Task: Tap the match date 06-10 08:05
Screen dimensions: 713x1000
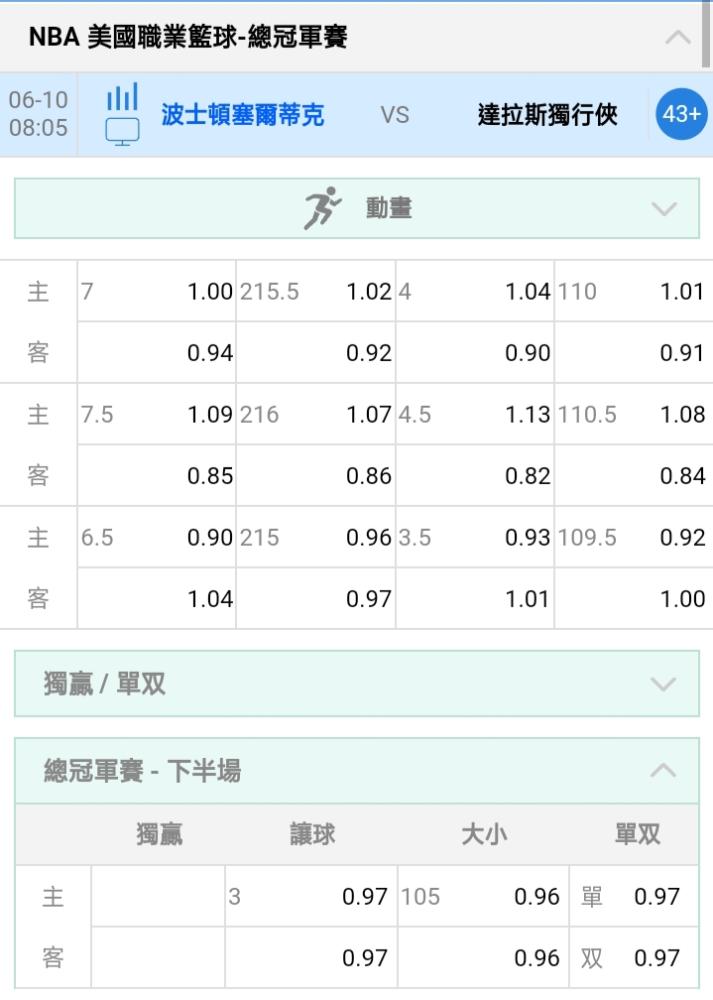Action: coord(38,114)
